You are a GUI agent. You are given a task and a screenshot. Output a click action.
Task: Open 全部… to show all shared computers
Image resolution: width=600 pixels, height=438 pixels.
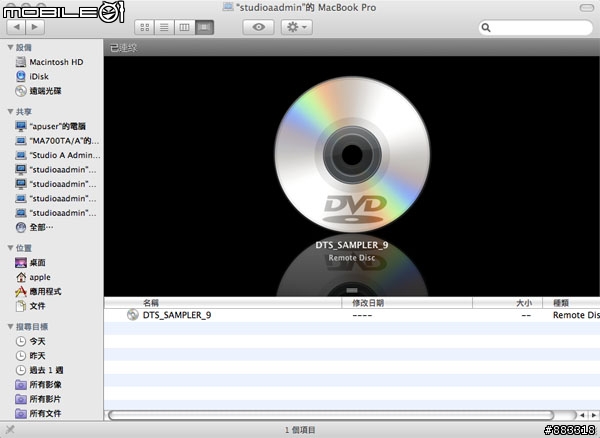pos(34,227)
